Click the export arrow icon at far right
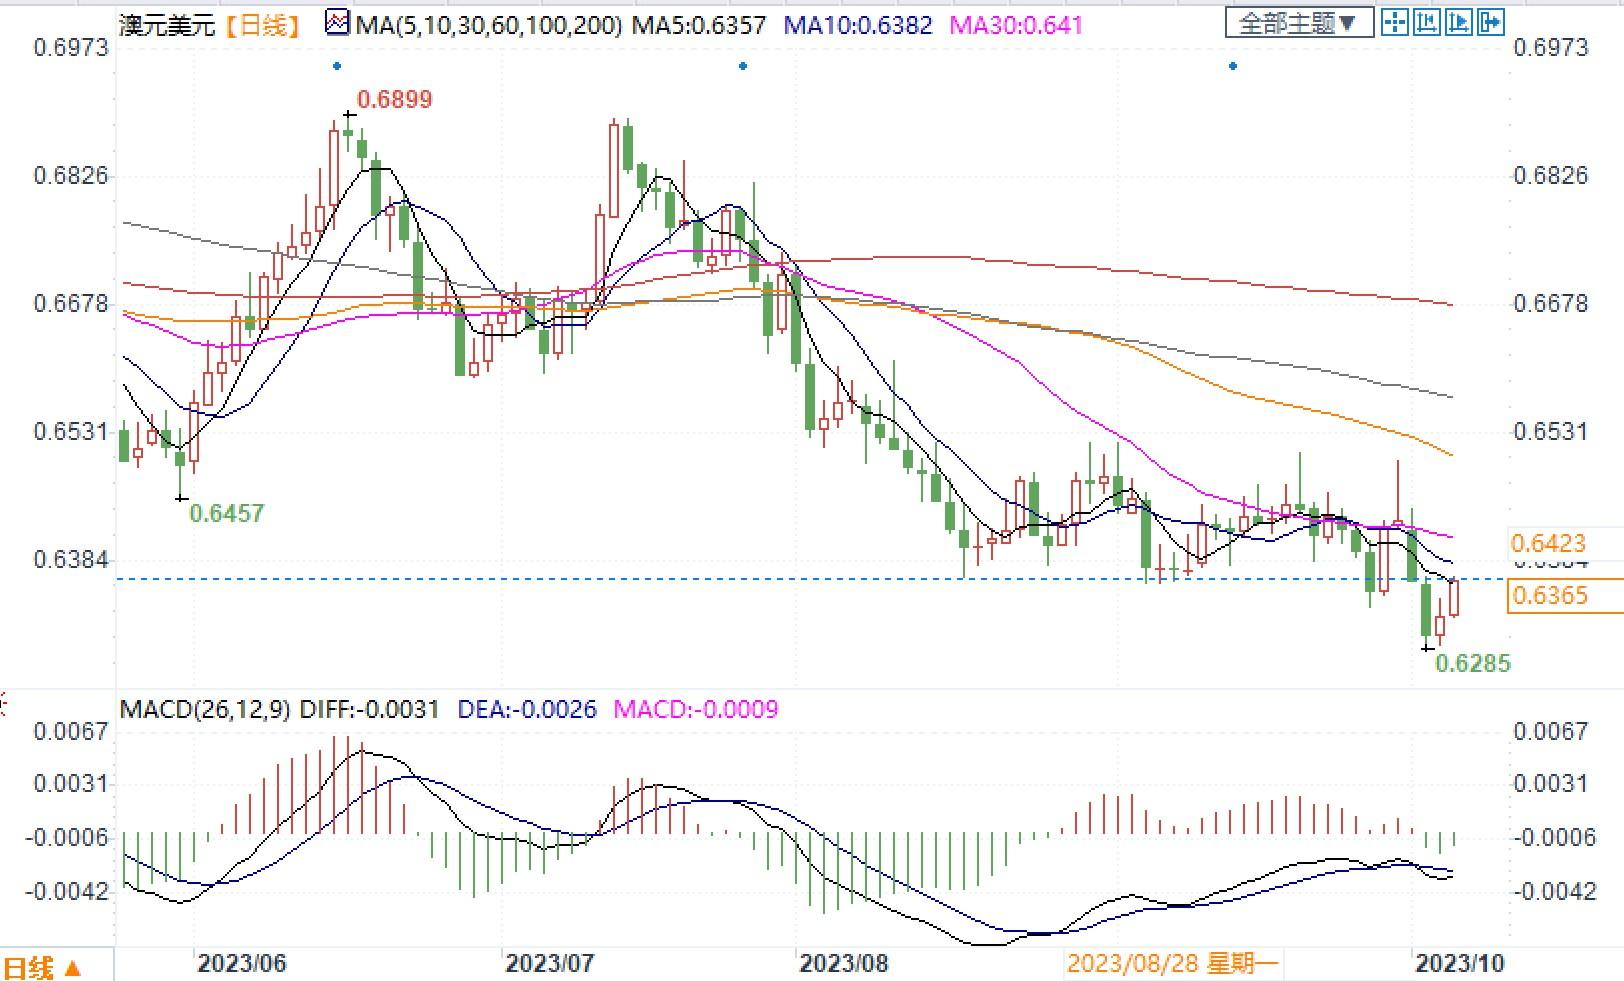1624x981 pixels. 1491,22
